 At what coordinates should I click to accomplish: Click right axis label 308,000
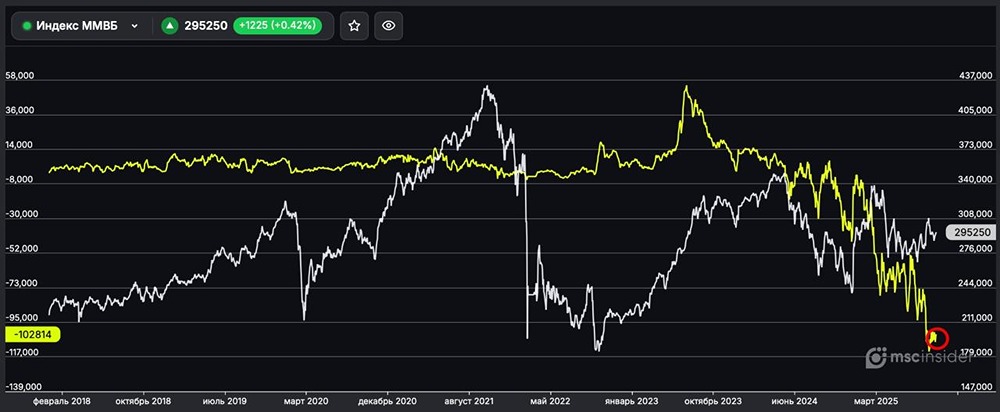pyautogui.click(x=976, y=214)
